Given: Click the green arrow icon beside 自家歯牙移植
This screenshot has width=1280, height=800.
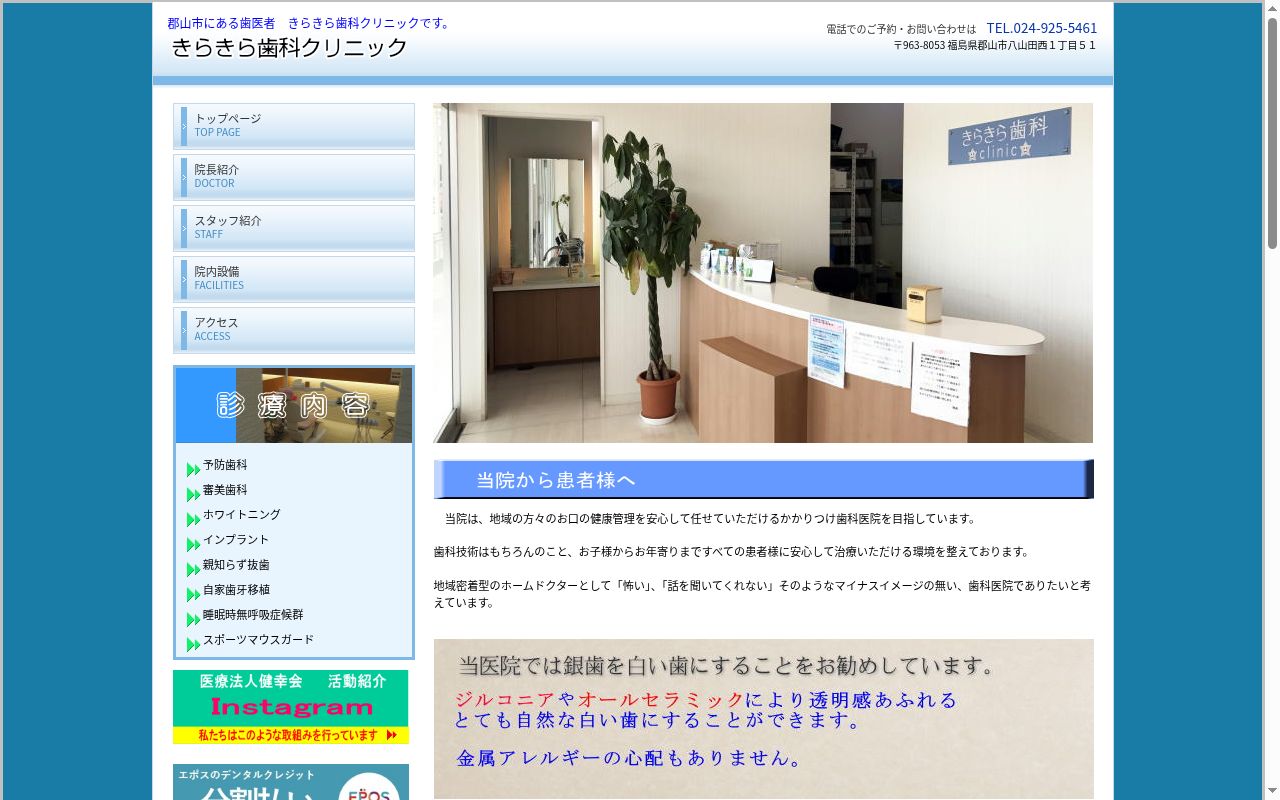Looking at the screenshot, I should [193, 595].
